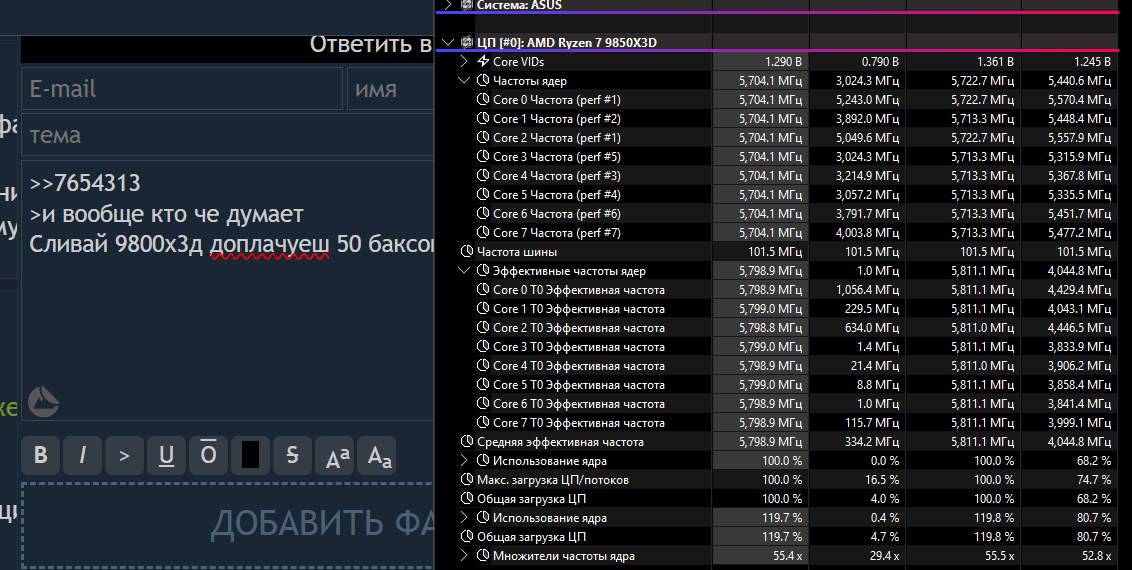Select the Core 2 Частота (perf #1) row

[778, 138]
